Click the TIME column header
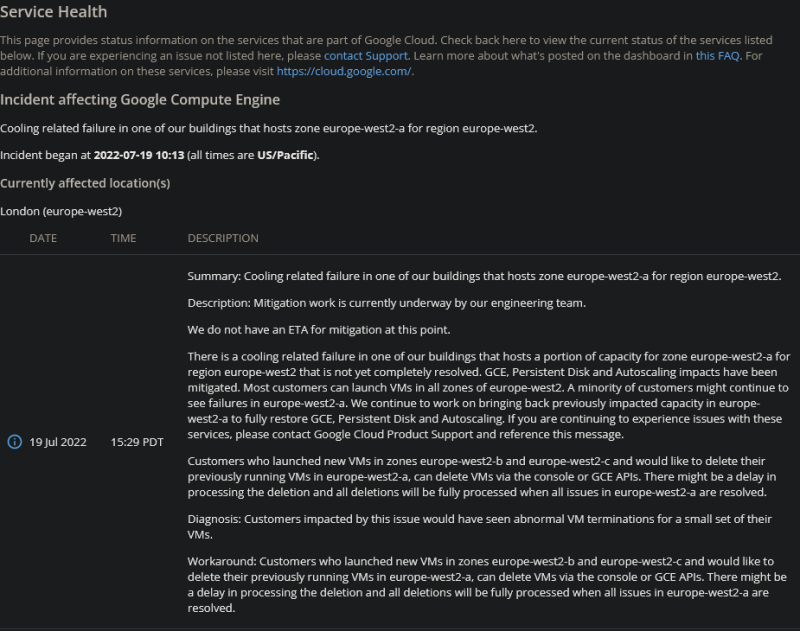800x631 pixels. pyautogui.click(x=124, y=238)
